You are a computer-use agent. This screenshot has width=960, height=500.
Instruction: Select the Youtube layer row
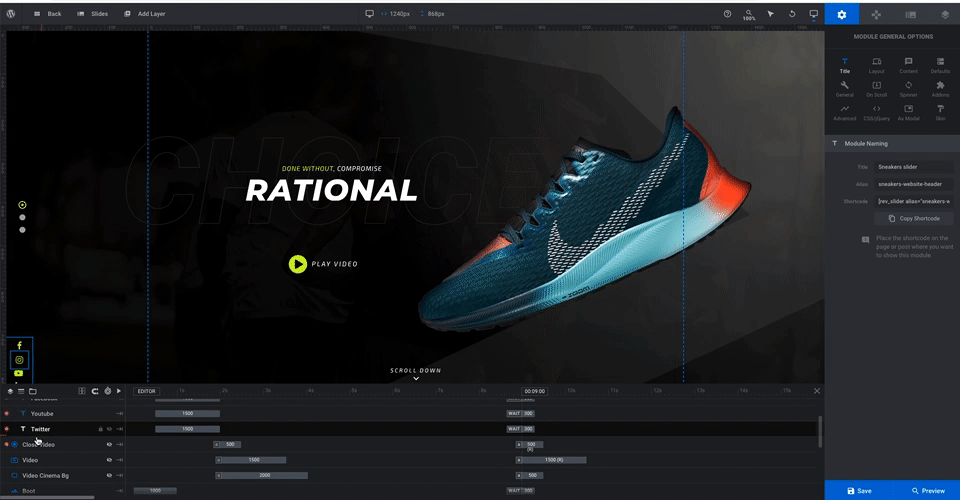[x=62, y=414]
